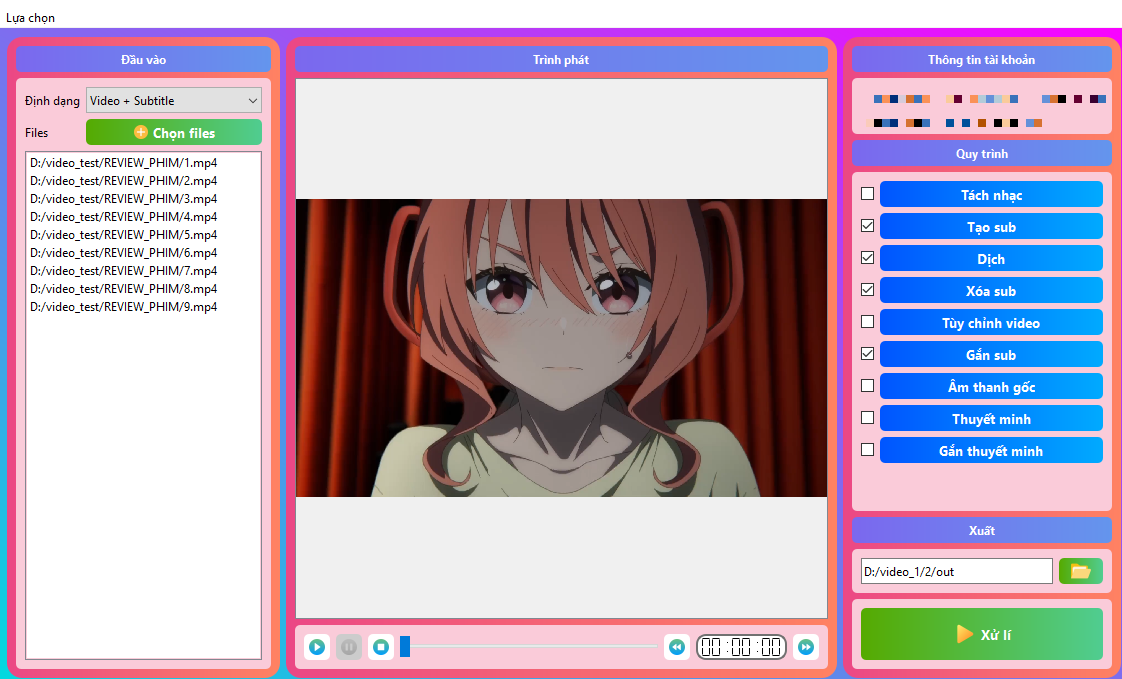The image size is (1122, 679).
Task: Uncheck the Tạo sub checkbox
Action: [x=867, y=226]
